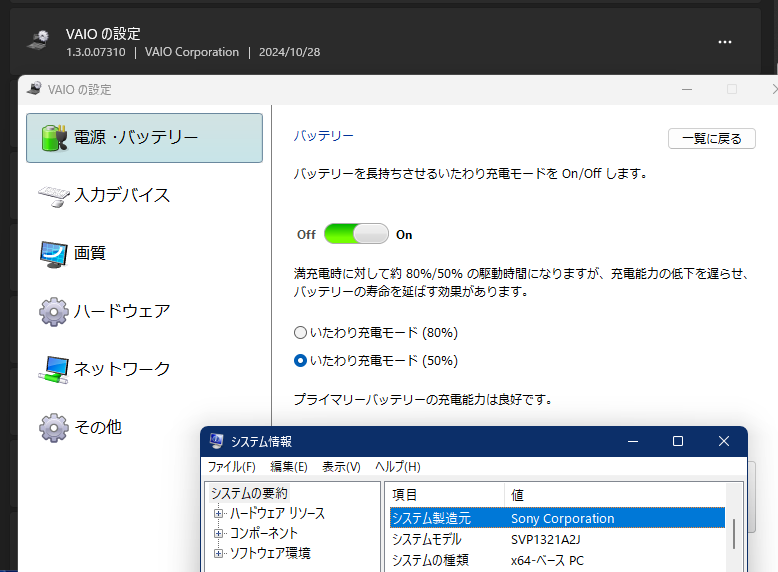Click the 項目 column header
The image size is (778, 572).
(x=446, y=495)
